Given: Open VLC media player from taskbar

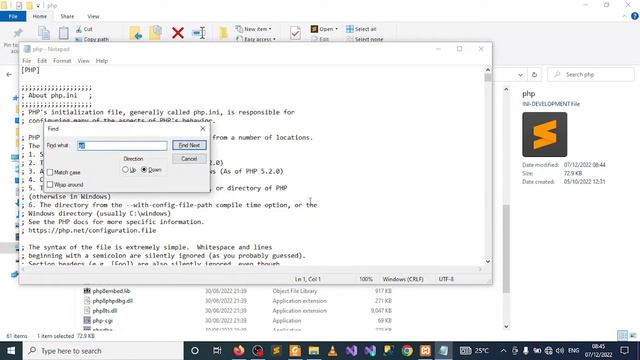Looking at the screenshot, I should click(x=333, y=351).
